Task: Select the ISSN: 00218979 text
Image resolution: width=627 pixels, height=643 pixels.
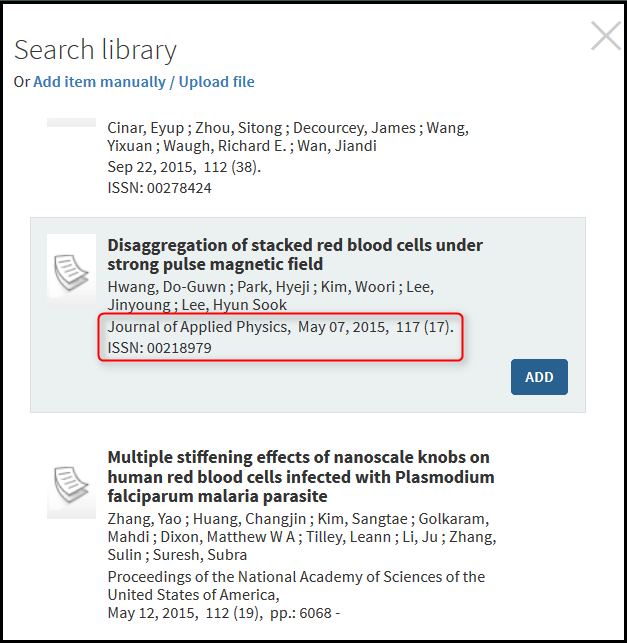Action: click(159, 347)
